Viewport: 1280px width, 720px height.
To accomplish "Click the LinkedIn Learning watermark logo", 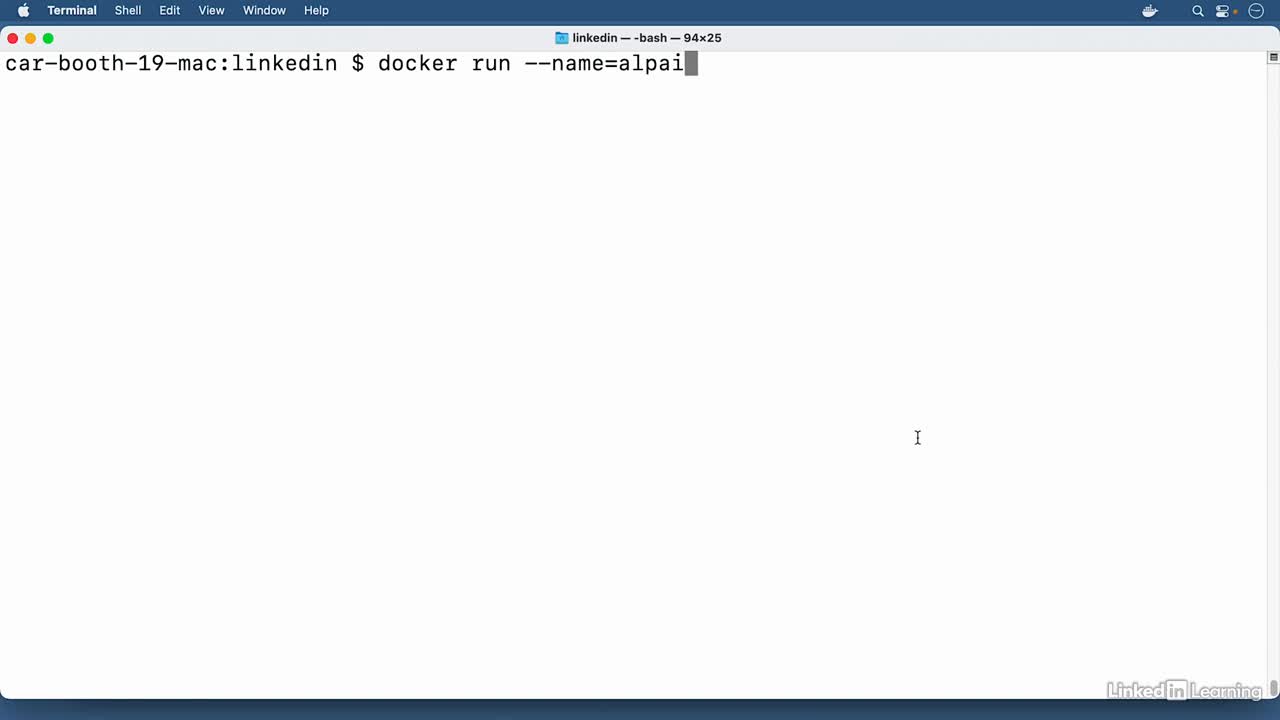I will 1184,690.
